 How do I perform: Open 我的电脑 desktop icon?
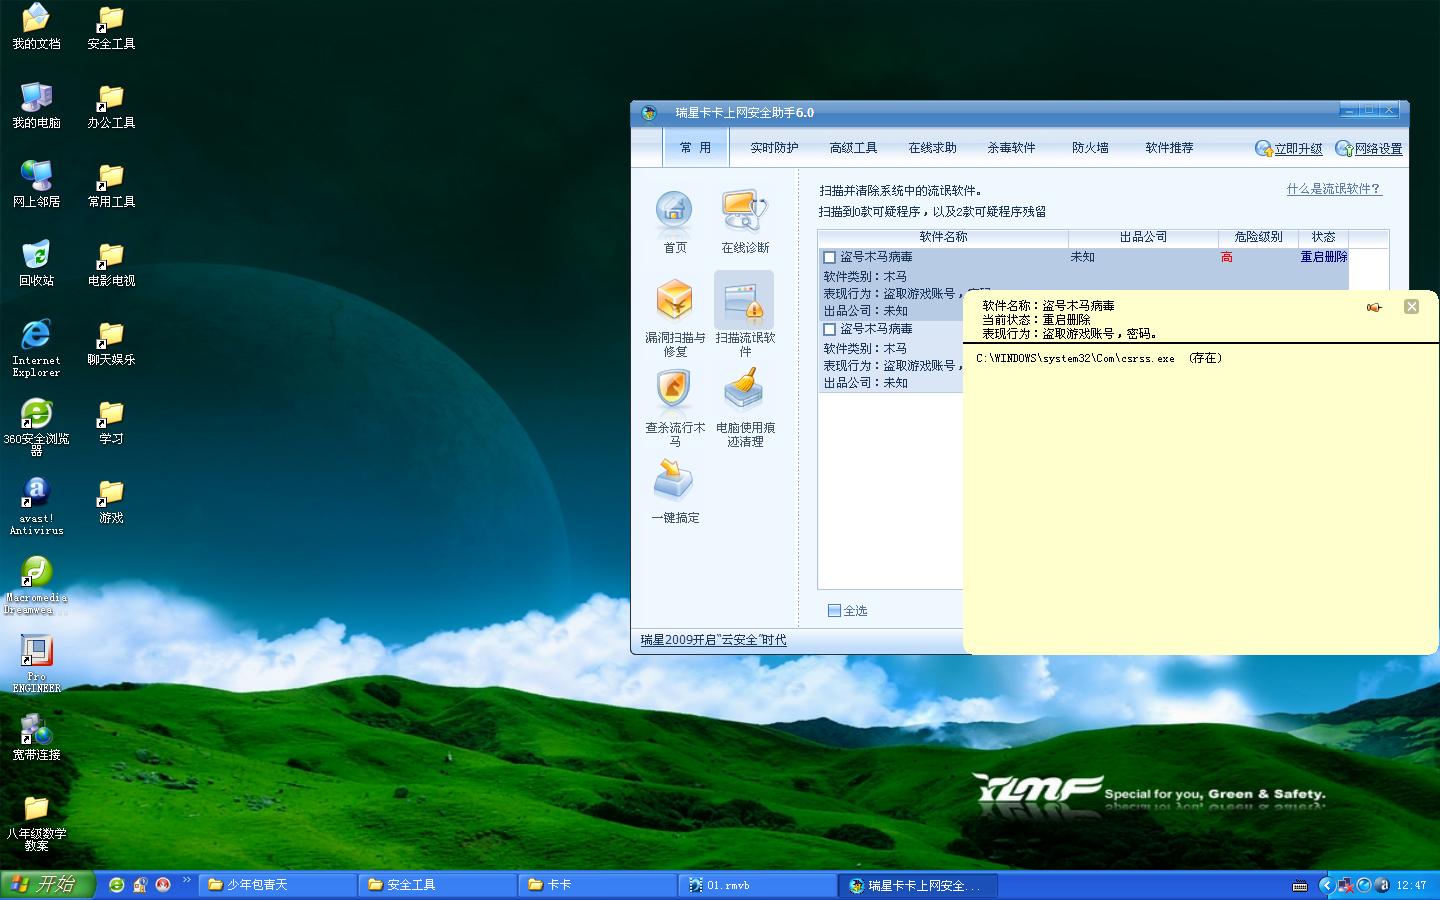point(36,106)
